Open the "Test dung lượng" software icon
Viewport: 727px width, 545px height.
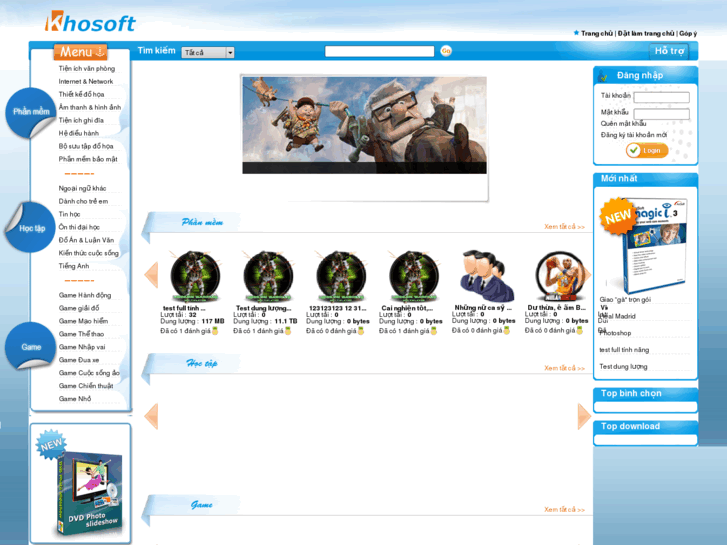(x=268, y=277)
